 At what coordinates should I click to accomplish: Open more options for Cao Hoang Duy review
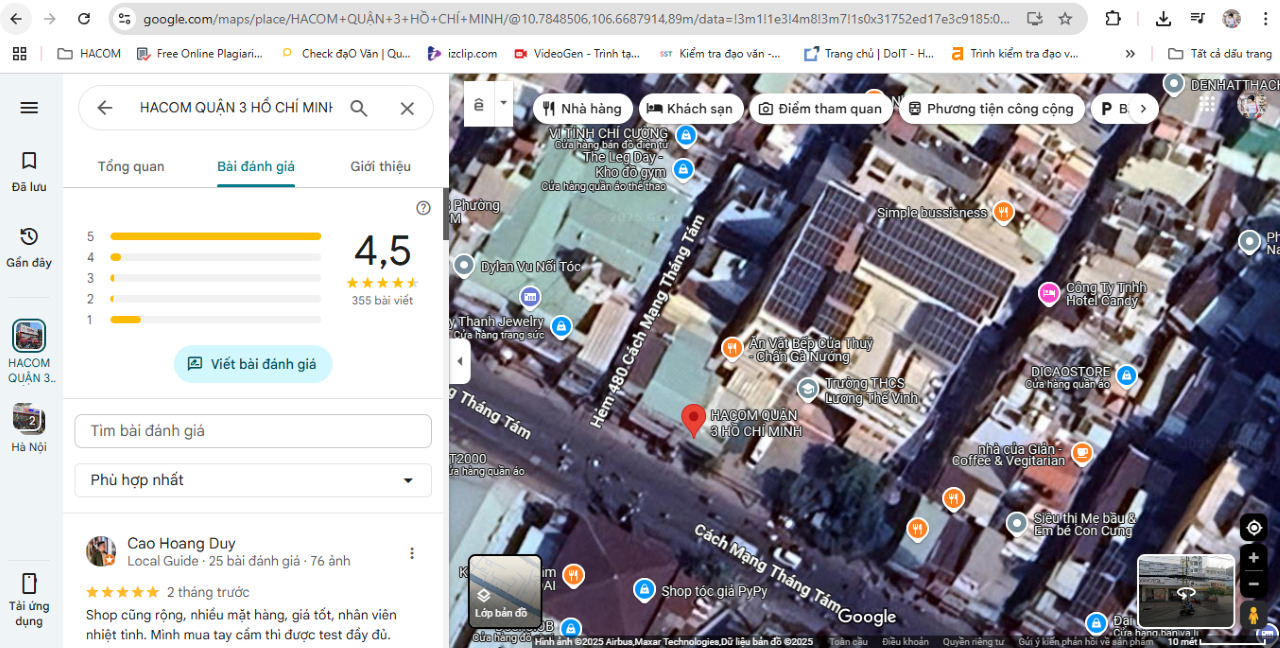411,553
